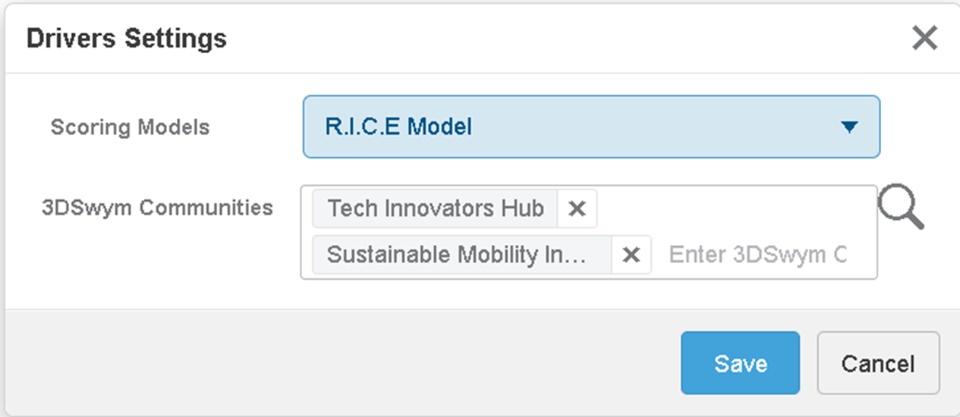
Task: Open the R.I.C.E Model combo box
Action: pos(590,127)
